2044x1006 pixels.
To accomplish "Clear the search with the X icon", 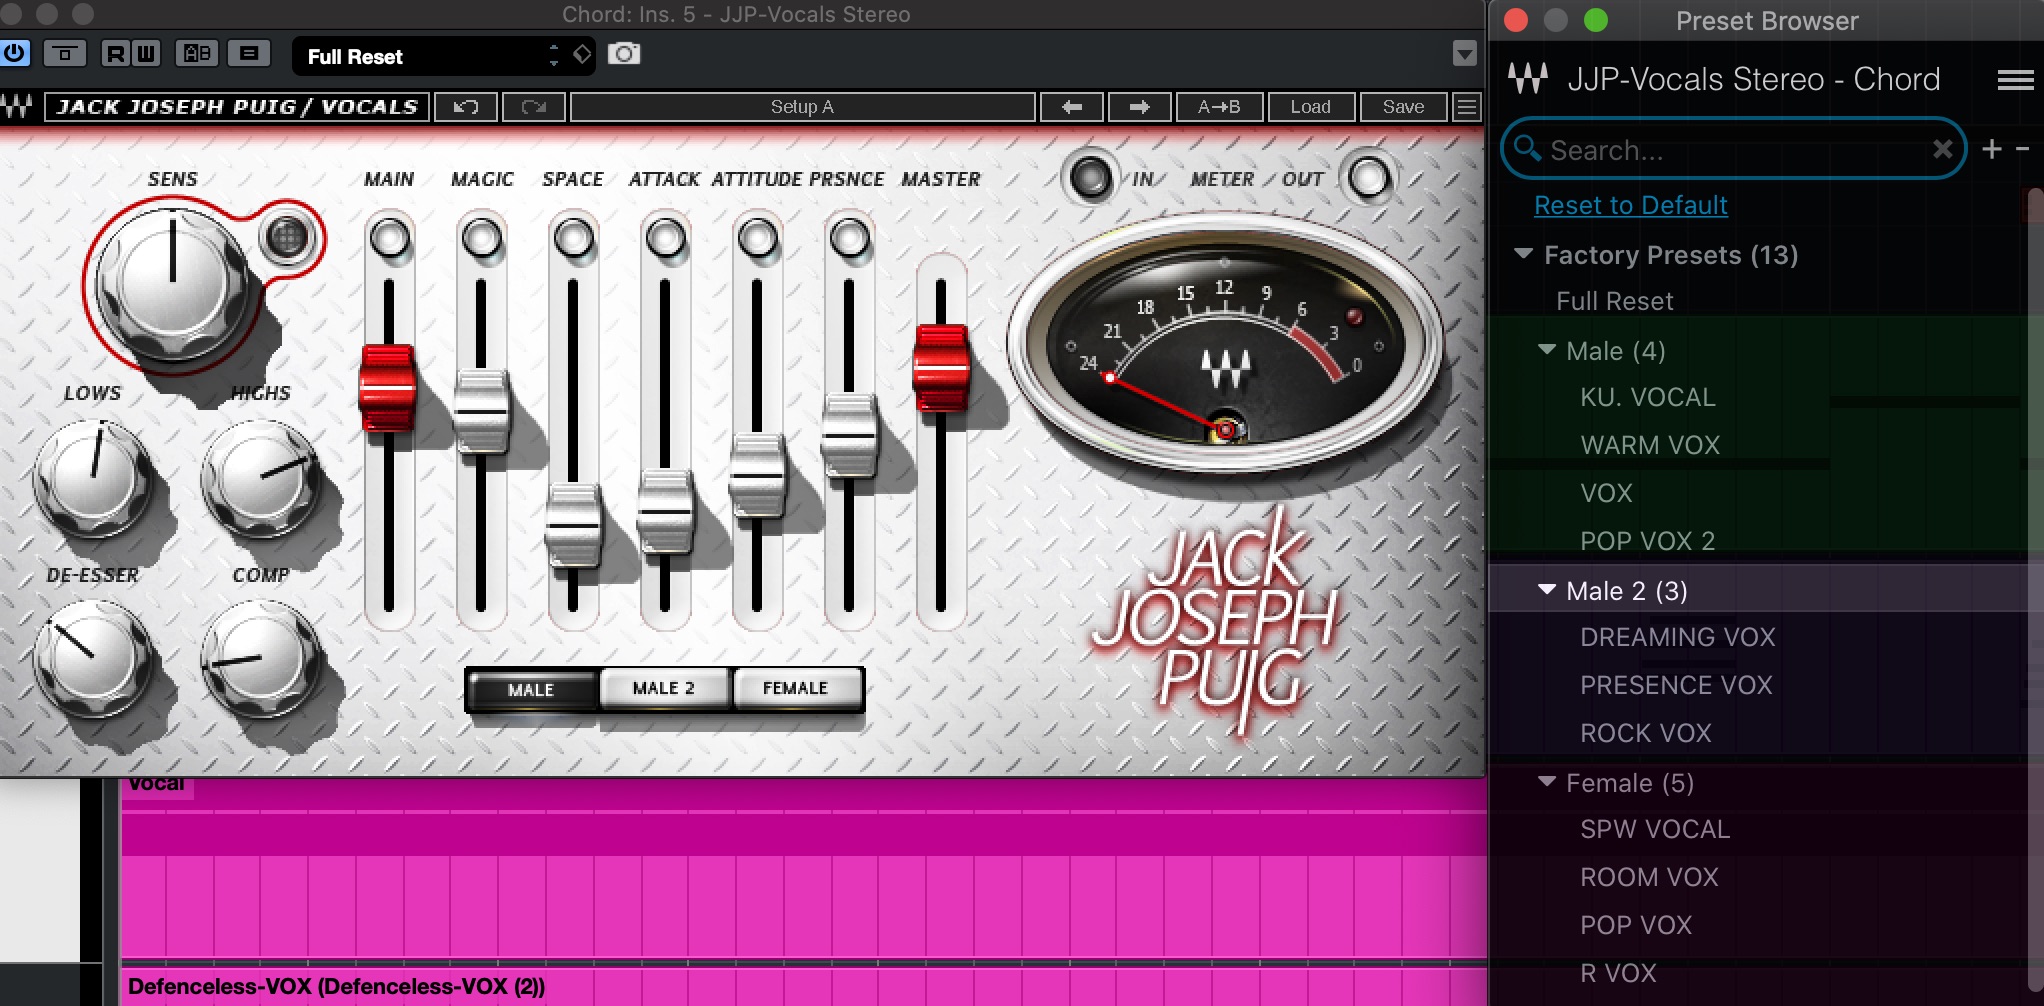I will [x=1943, y=149].
